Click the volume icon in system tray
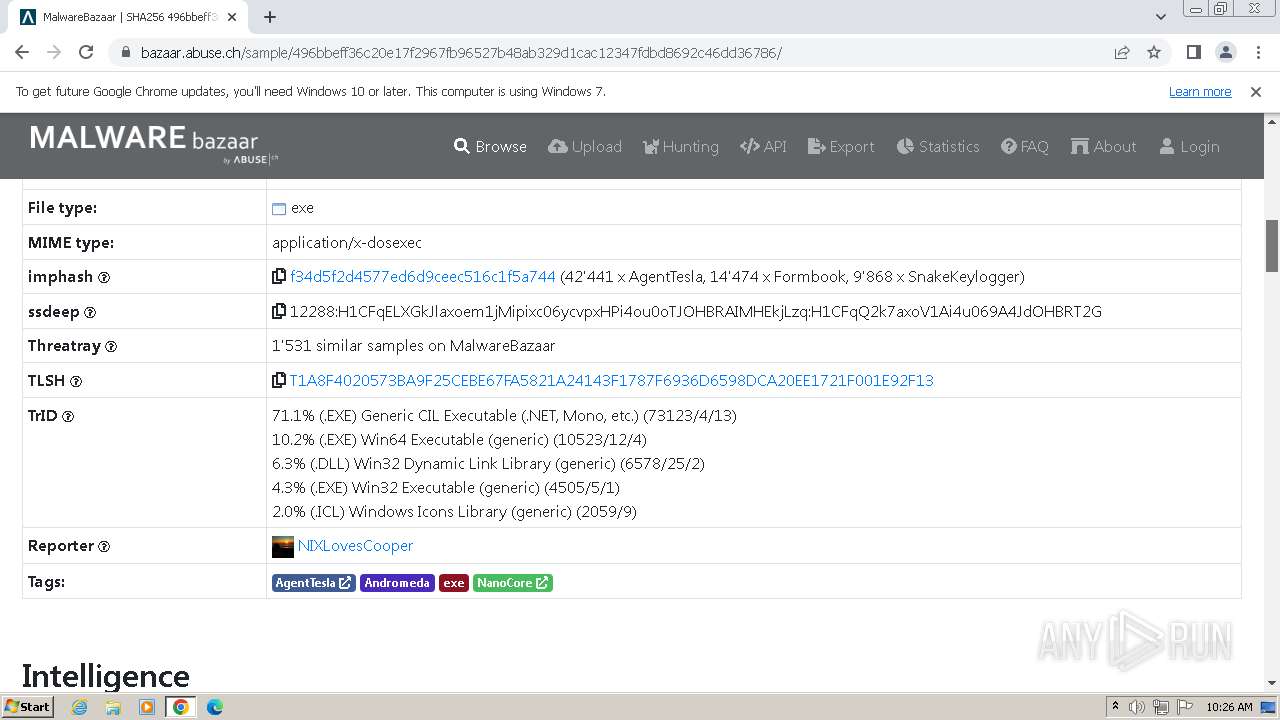The height and width of the screenshot is (720, 1280). coord(1137,707)
